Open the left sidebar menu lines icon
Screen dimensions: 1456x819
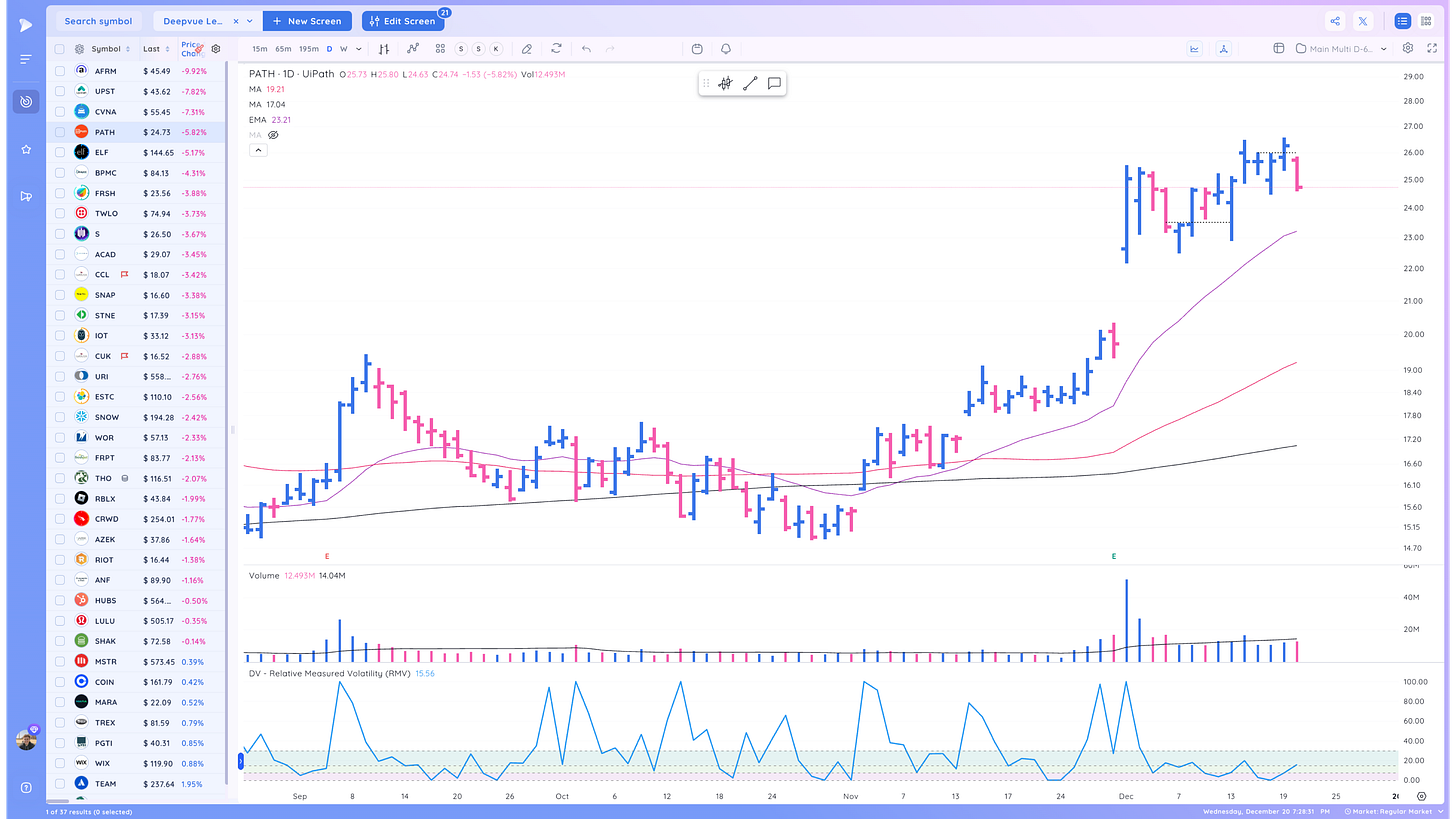[26, 60]
